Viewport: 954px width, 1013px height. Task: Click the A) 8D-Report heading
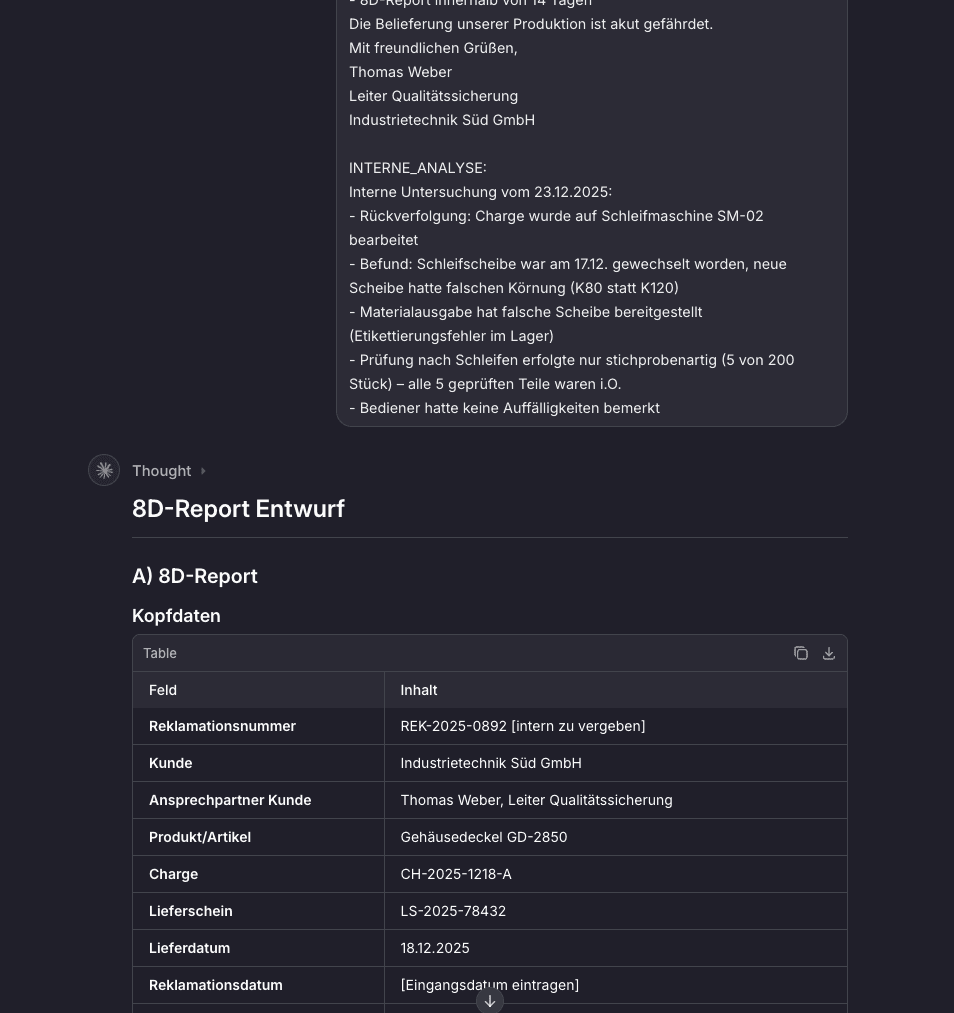pyautogui.click(x=195, y=576)
